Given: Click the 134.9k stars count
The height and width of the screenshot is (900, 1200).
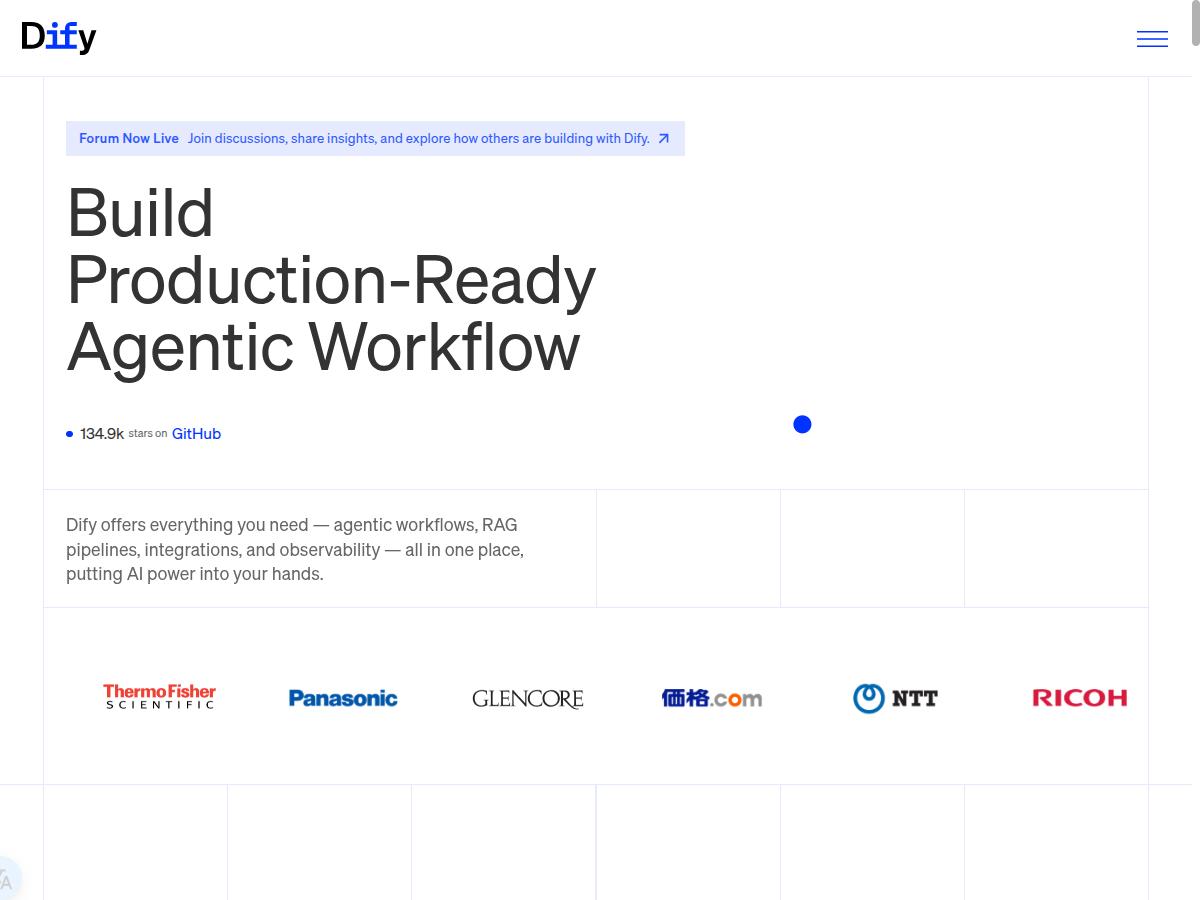Looking at the screenshot, I should [102, 434].
